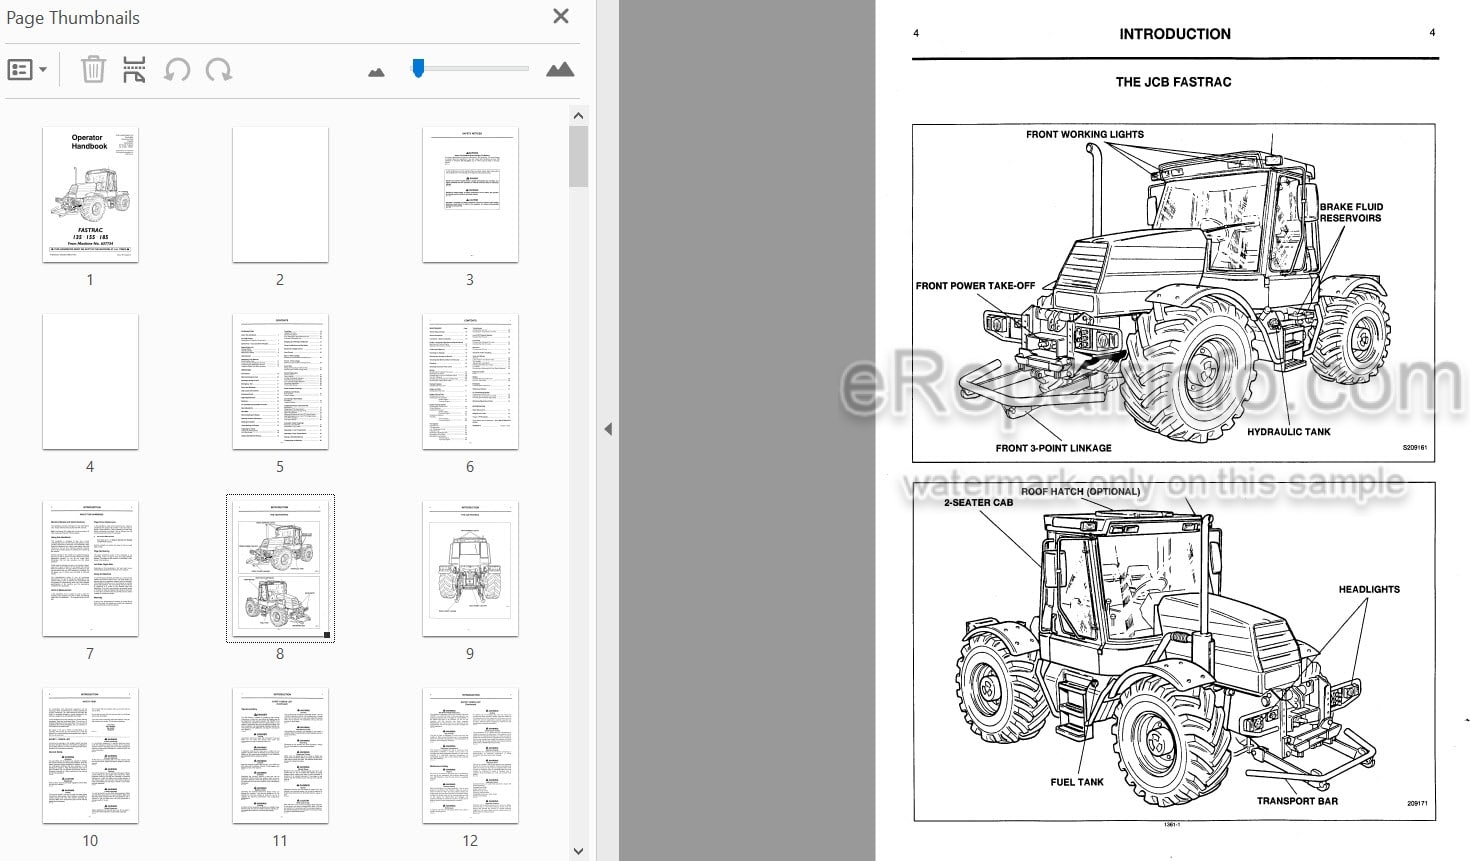Click BRAKE FLUID RESERVOIRS label
1470x861 pixels.
tap(1351, 212)
